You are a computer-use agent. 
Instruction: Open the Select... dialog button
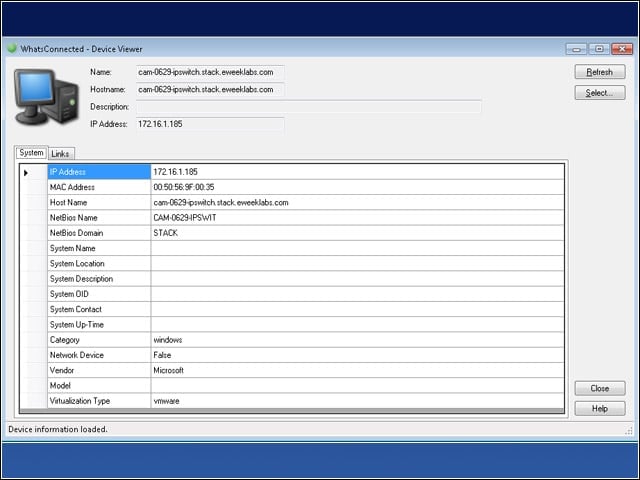(x=600, y=93)
